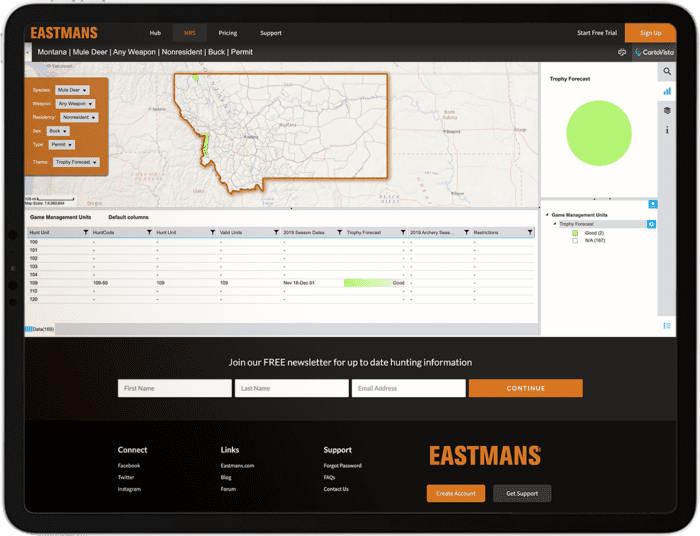This screenshot has width=700, height=536.
Task: Select the Game Management Units table tab
Action: coord(60,217)
